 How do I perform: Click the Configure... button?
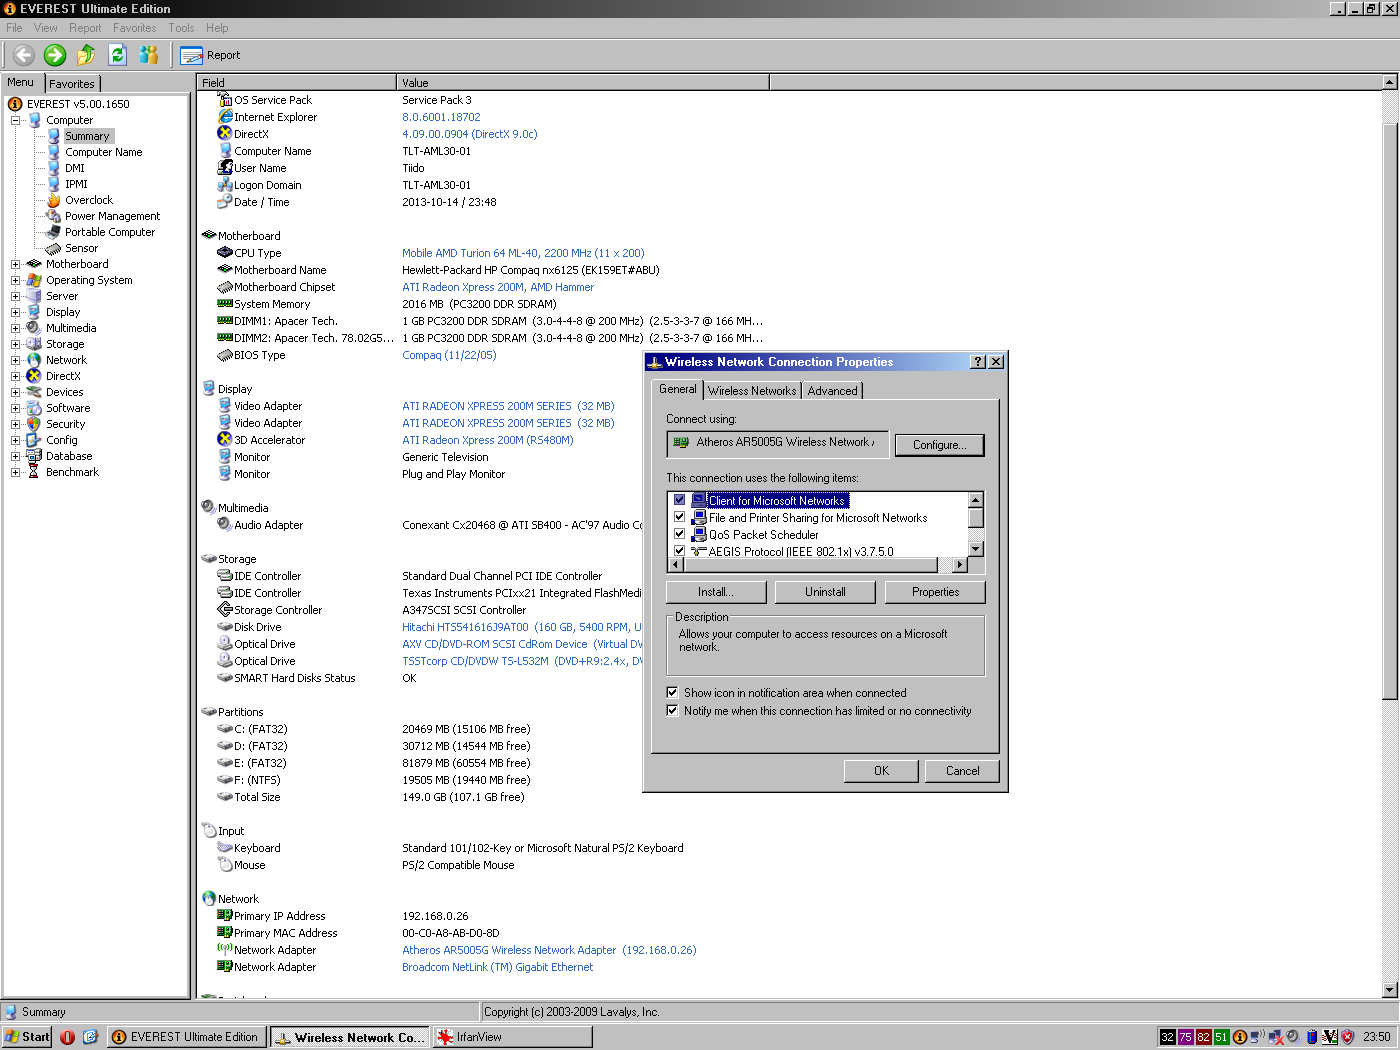click(939, 445)
